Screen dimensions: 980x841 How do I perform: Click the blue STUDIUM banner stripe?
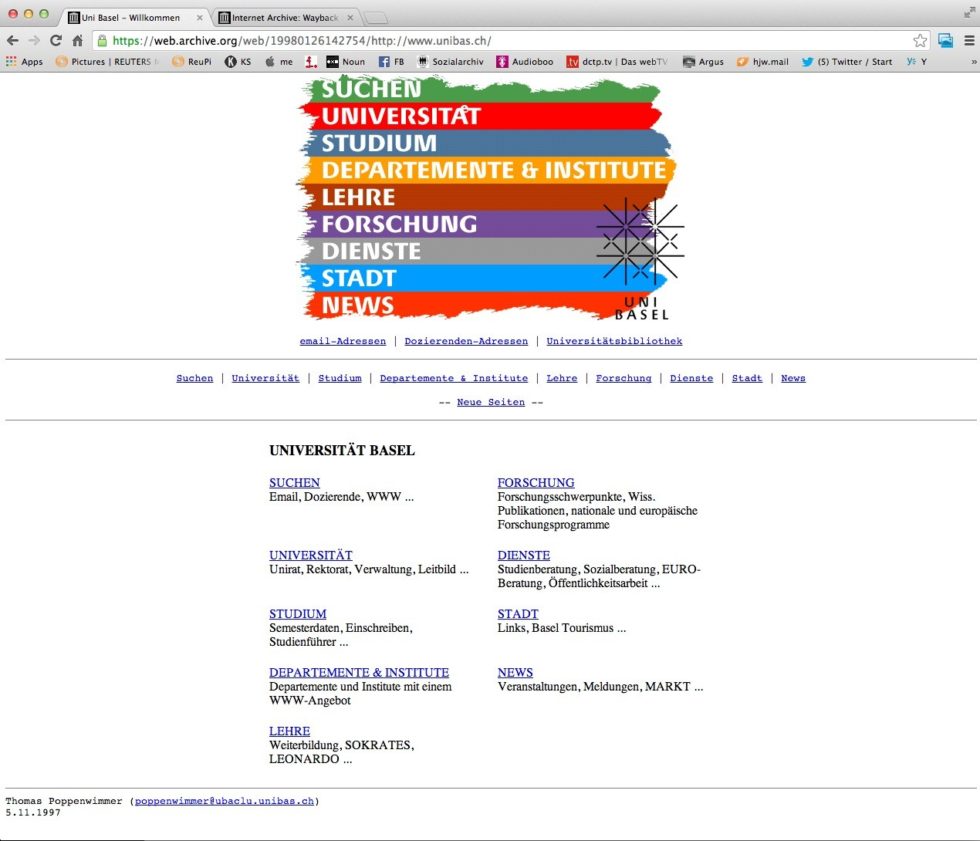484,143
